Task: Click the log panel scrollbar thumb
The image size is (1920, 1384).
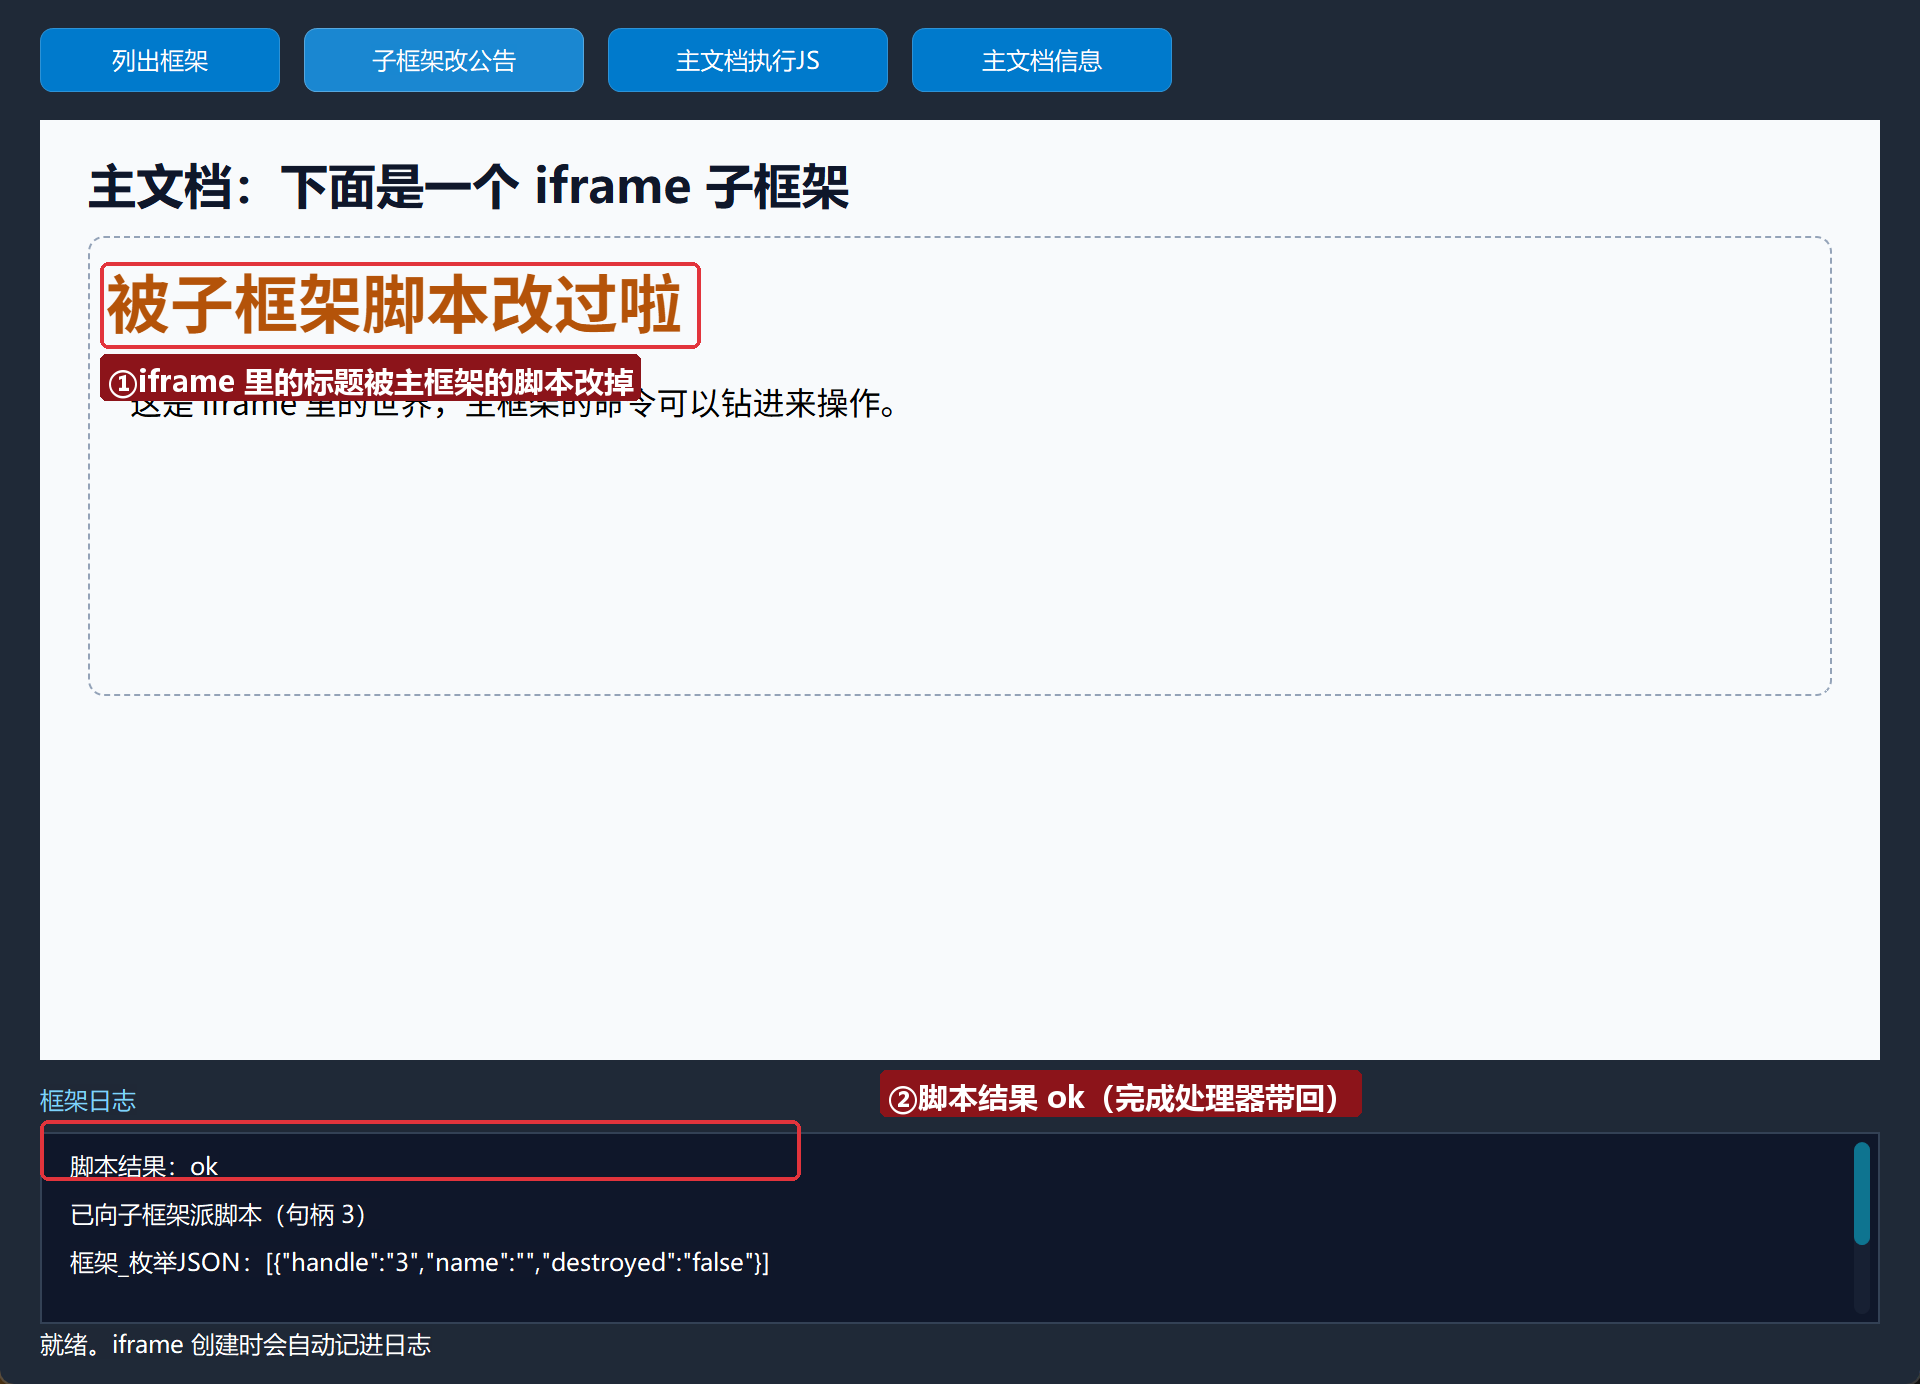Action: pyautogui.click(x=1862, y=1193)
